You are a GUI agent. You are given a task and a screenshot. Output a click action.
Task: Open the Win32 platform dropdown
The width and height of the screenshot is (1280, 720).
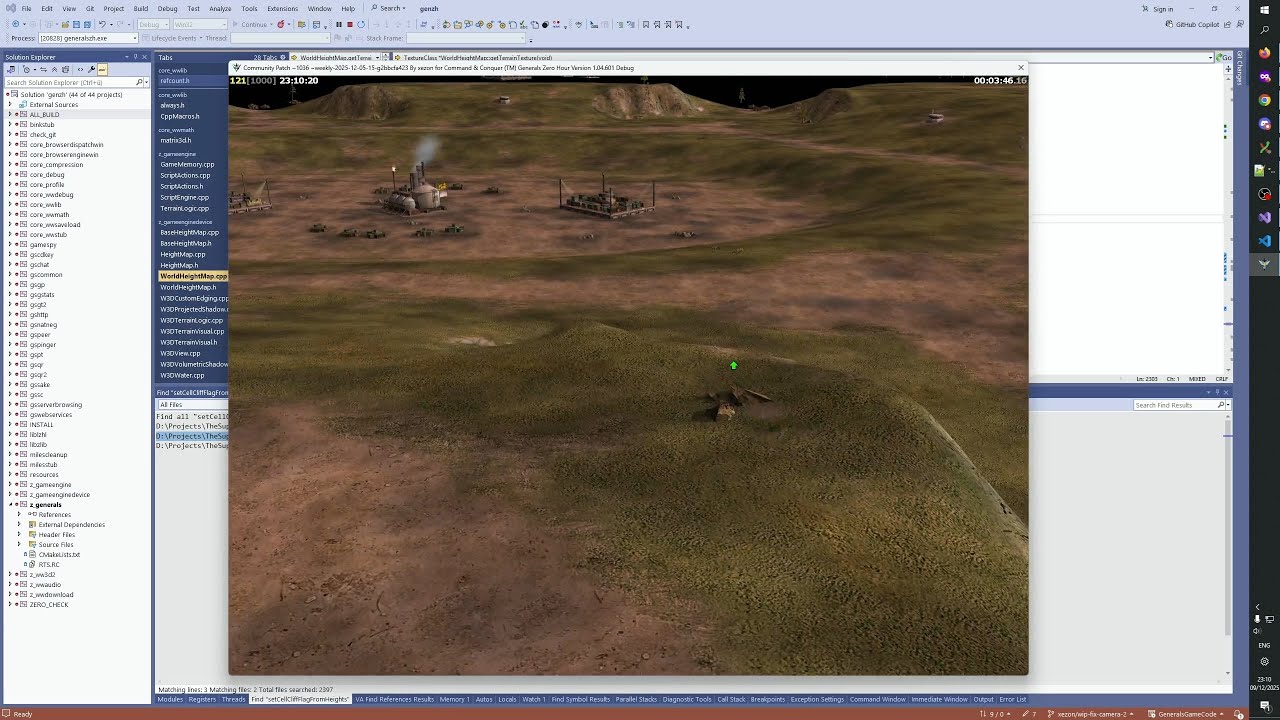point(200,24)
